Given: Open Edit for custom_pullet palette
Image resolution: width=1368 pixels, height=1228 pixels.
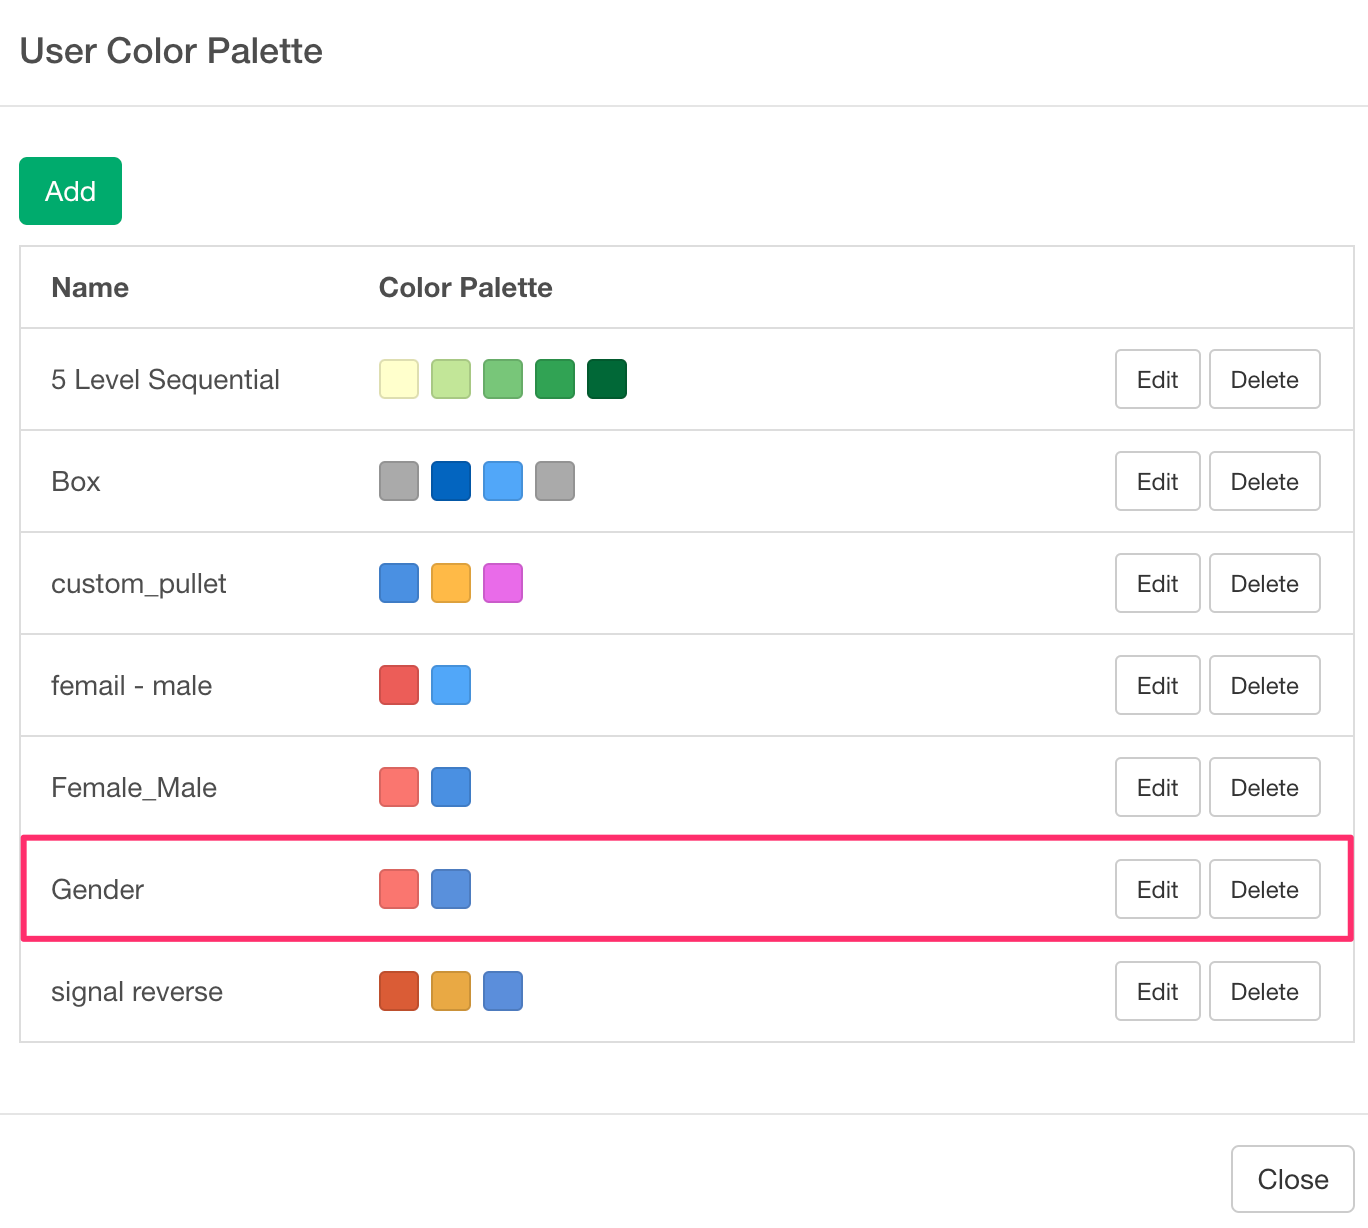Looking at the screenshot, I should click(1157, 584).
